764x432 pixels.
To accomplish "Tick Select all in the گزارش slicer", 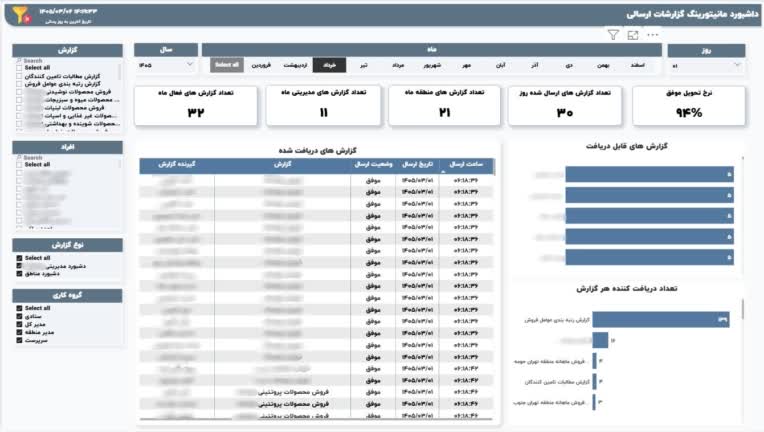I will [x=19, y=68].
